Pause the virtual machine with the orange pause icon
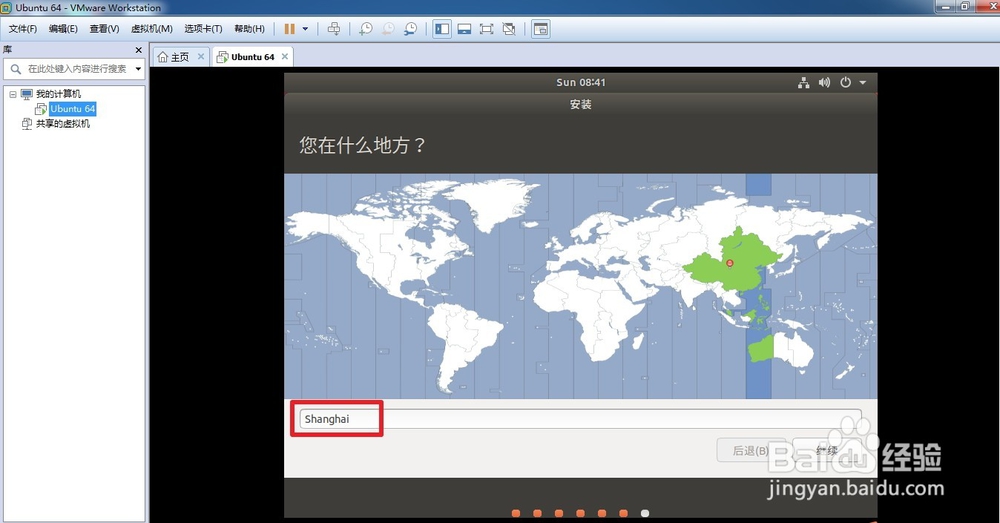The height and width of the screenshot is (523, 1000). tap(290, 29)
